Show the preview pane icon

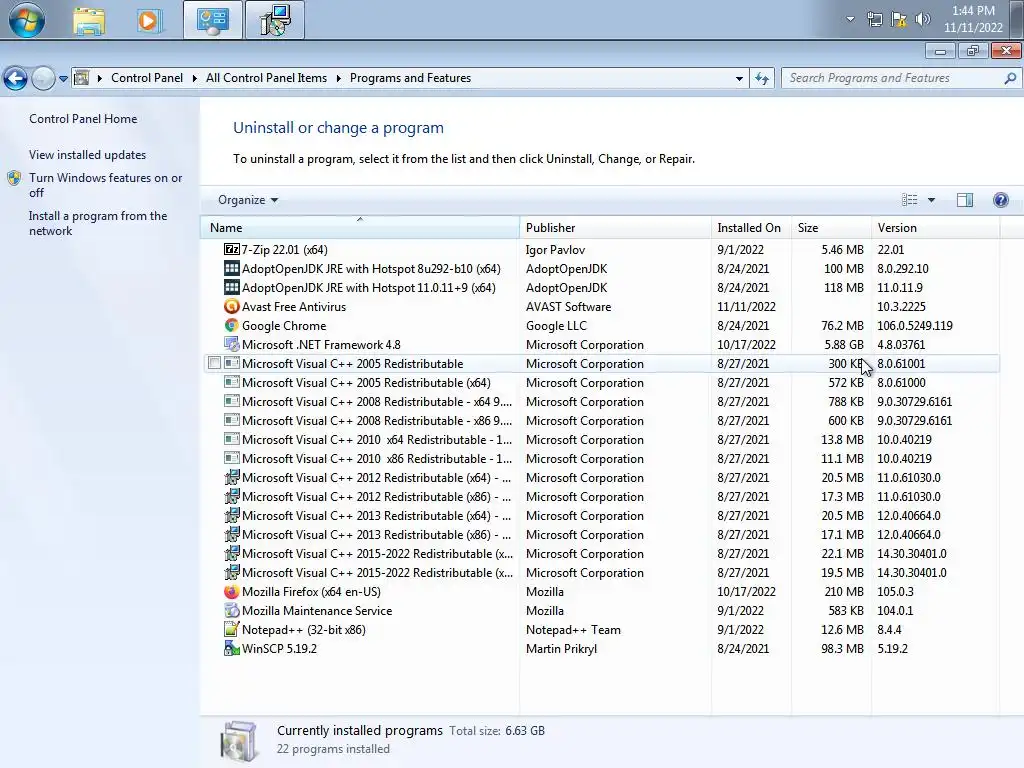tap(965, 200)
